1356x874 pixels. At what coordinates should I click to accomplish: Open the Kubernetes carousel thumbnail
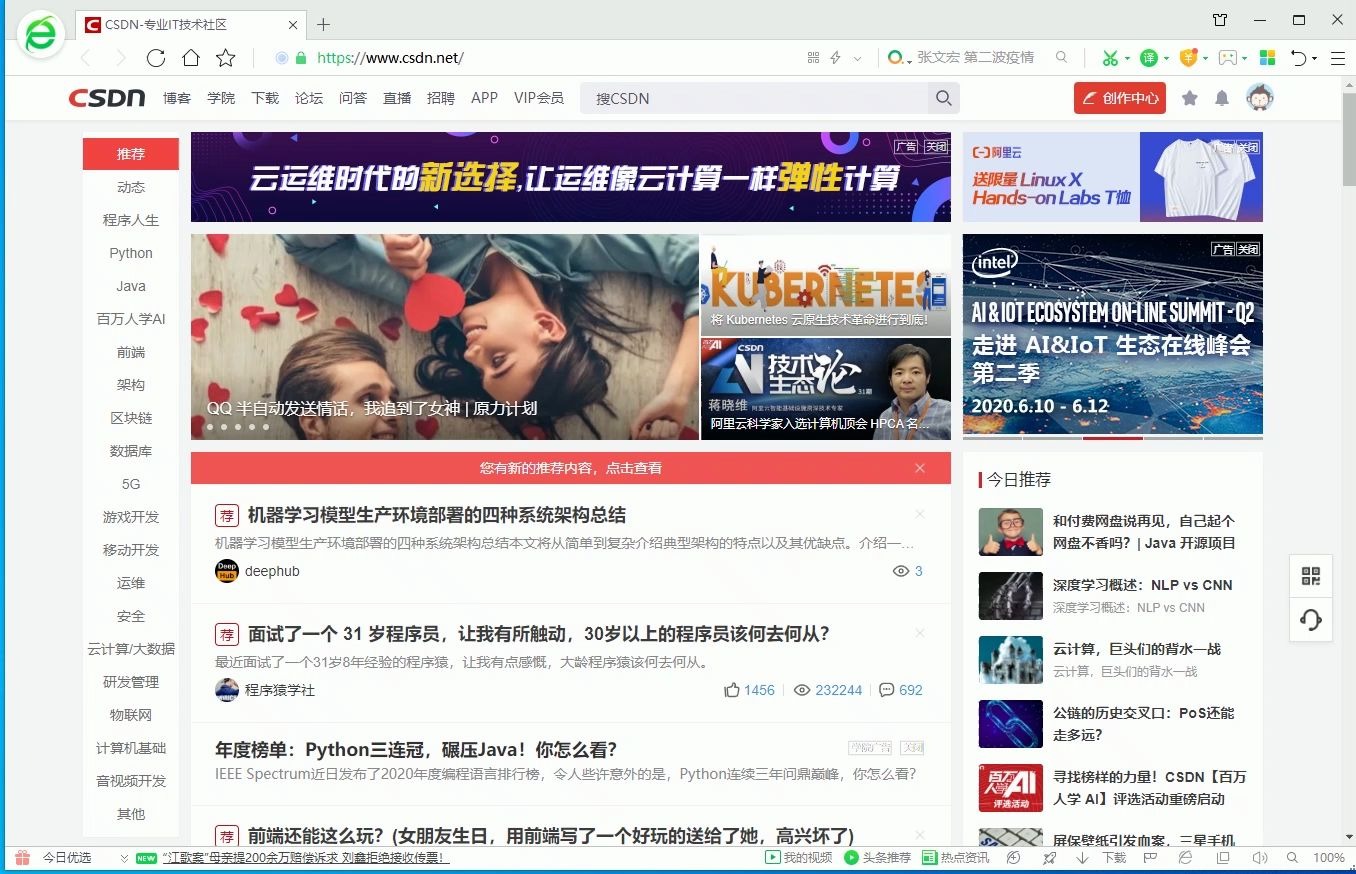click(825, 285)
